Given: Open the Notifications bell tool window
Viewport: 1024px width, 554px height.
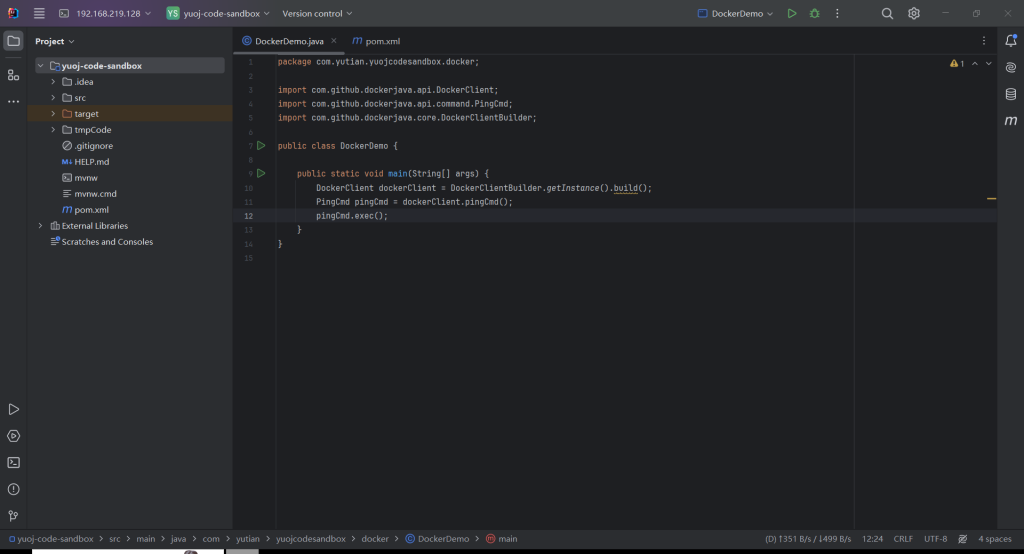Looking at the screenshot, I should 1011,41.
